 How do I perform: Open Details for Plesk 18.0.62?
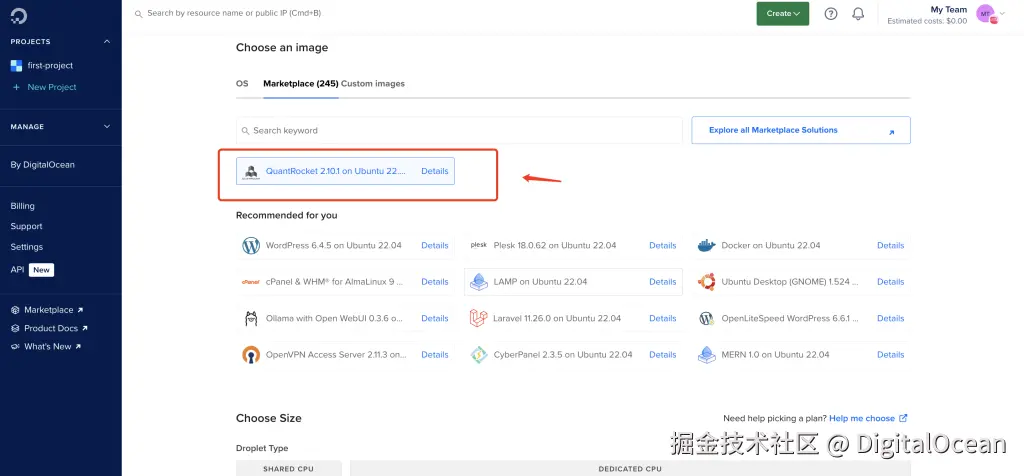[663, 246]
